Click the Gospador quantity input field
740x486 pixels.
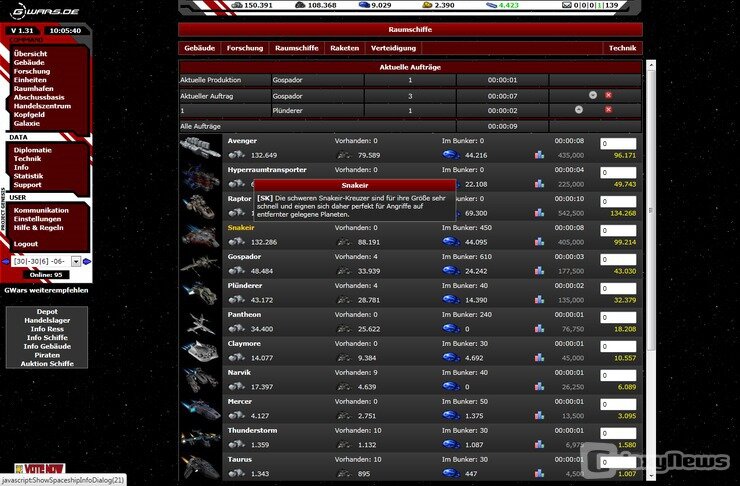tap(618, 260)
